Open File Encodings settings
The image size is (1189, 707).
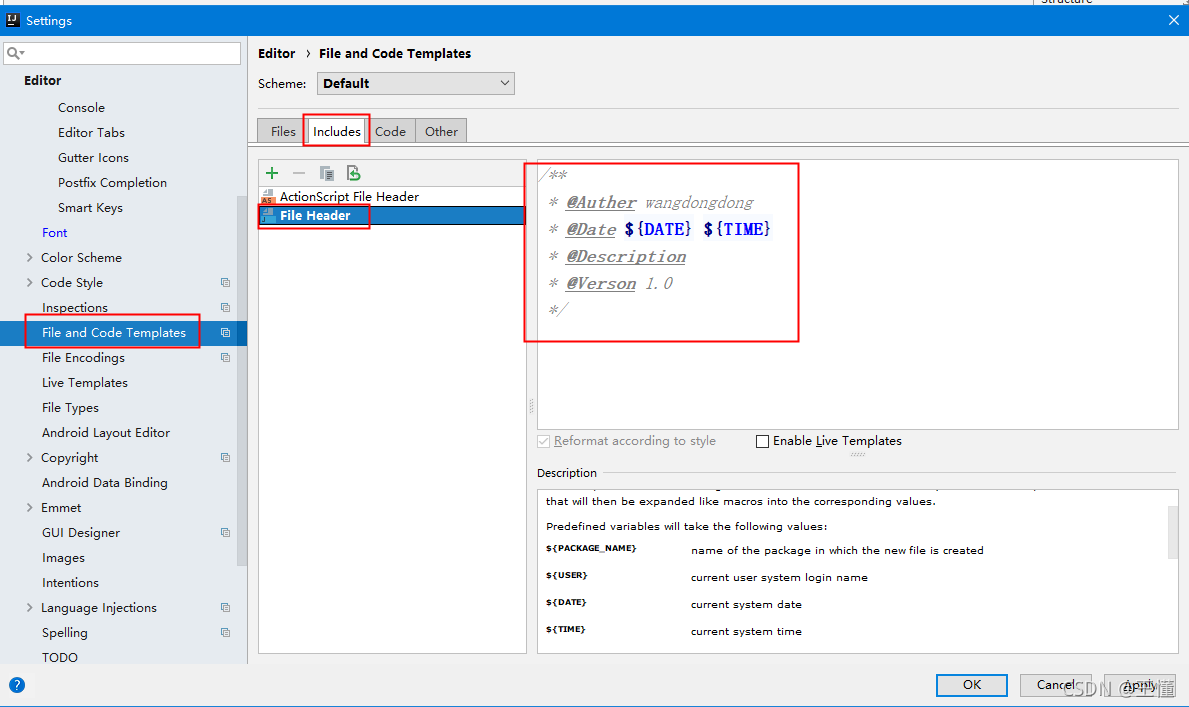83,358
